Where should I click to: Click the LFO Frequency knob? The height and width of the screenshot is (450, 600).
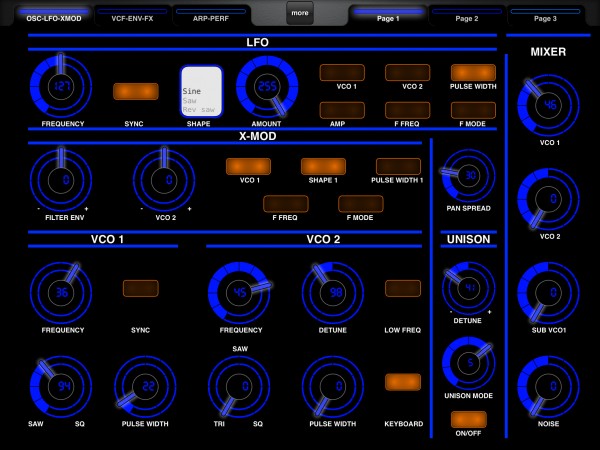(x=61, y=86)
